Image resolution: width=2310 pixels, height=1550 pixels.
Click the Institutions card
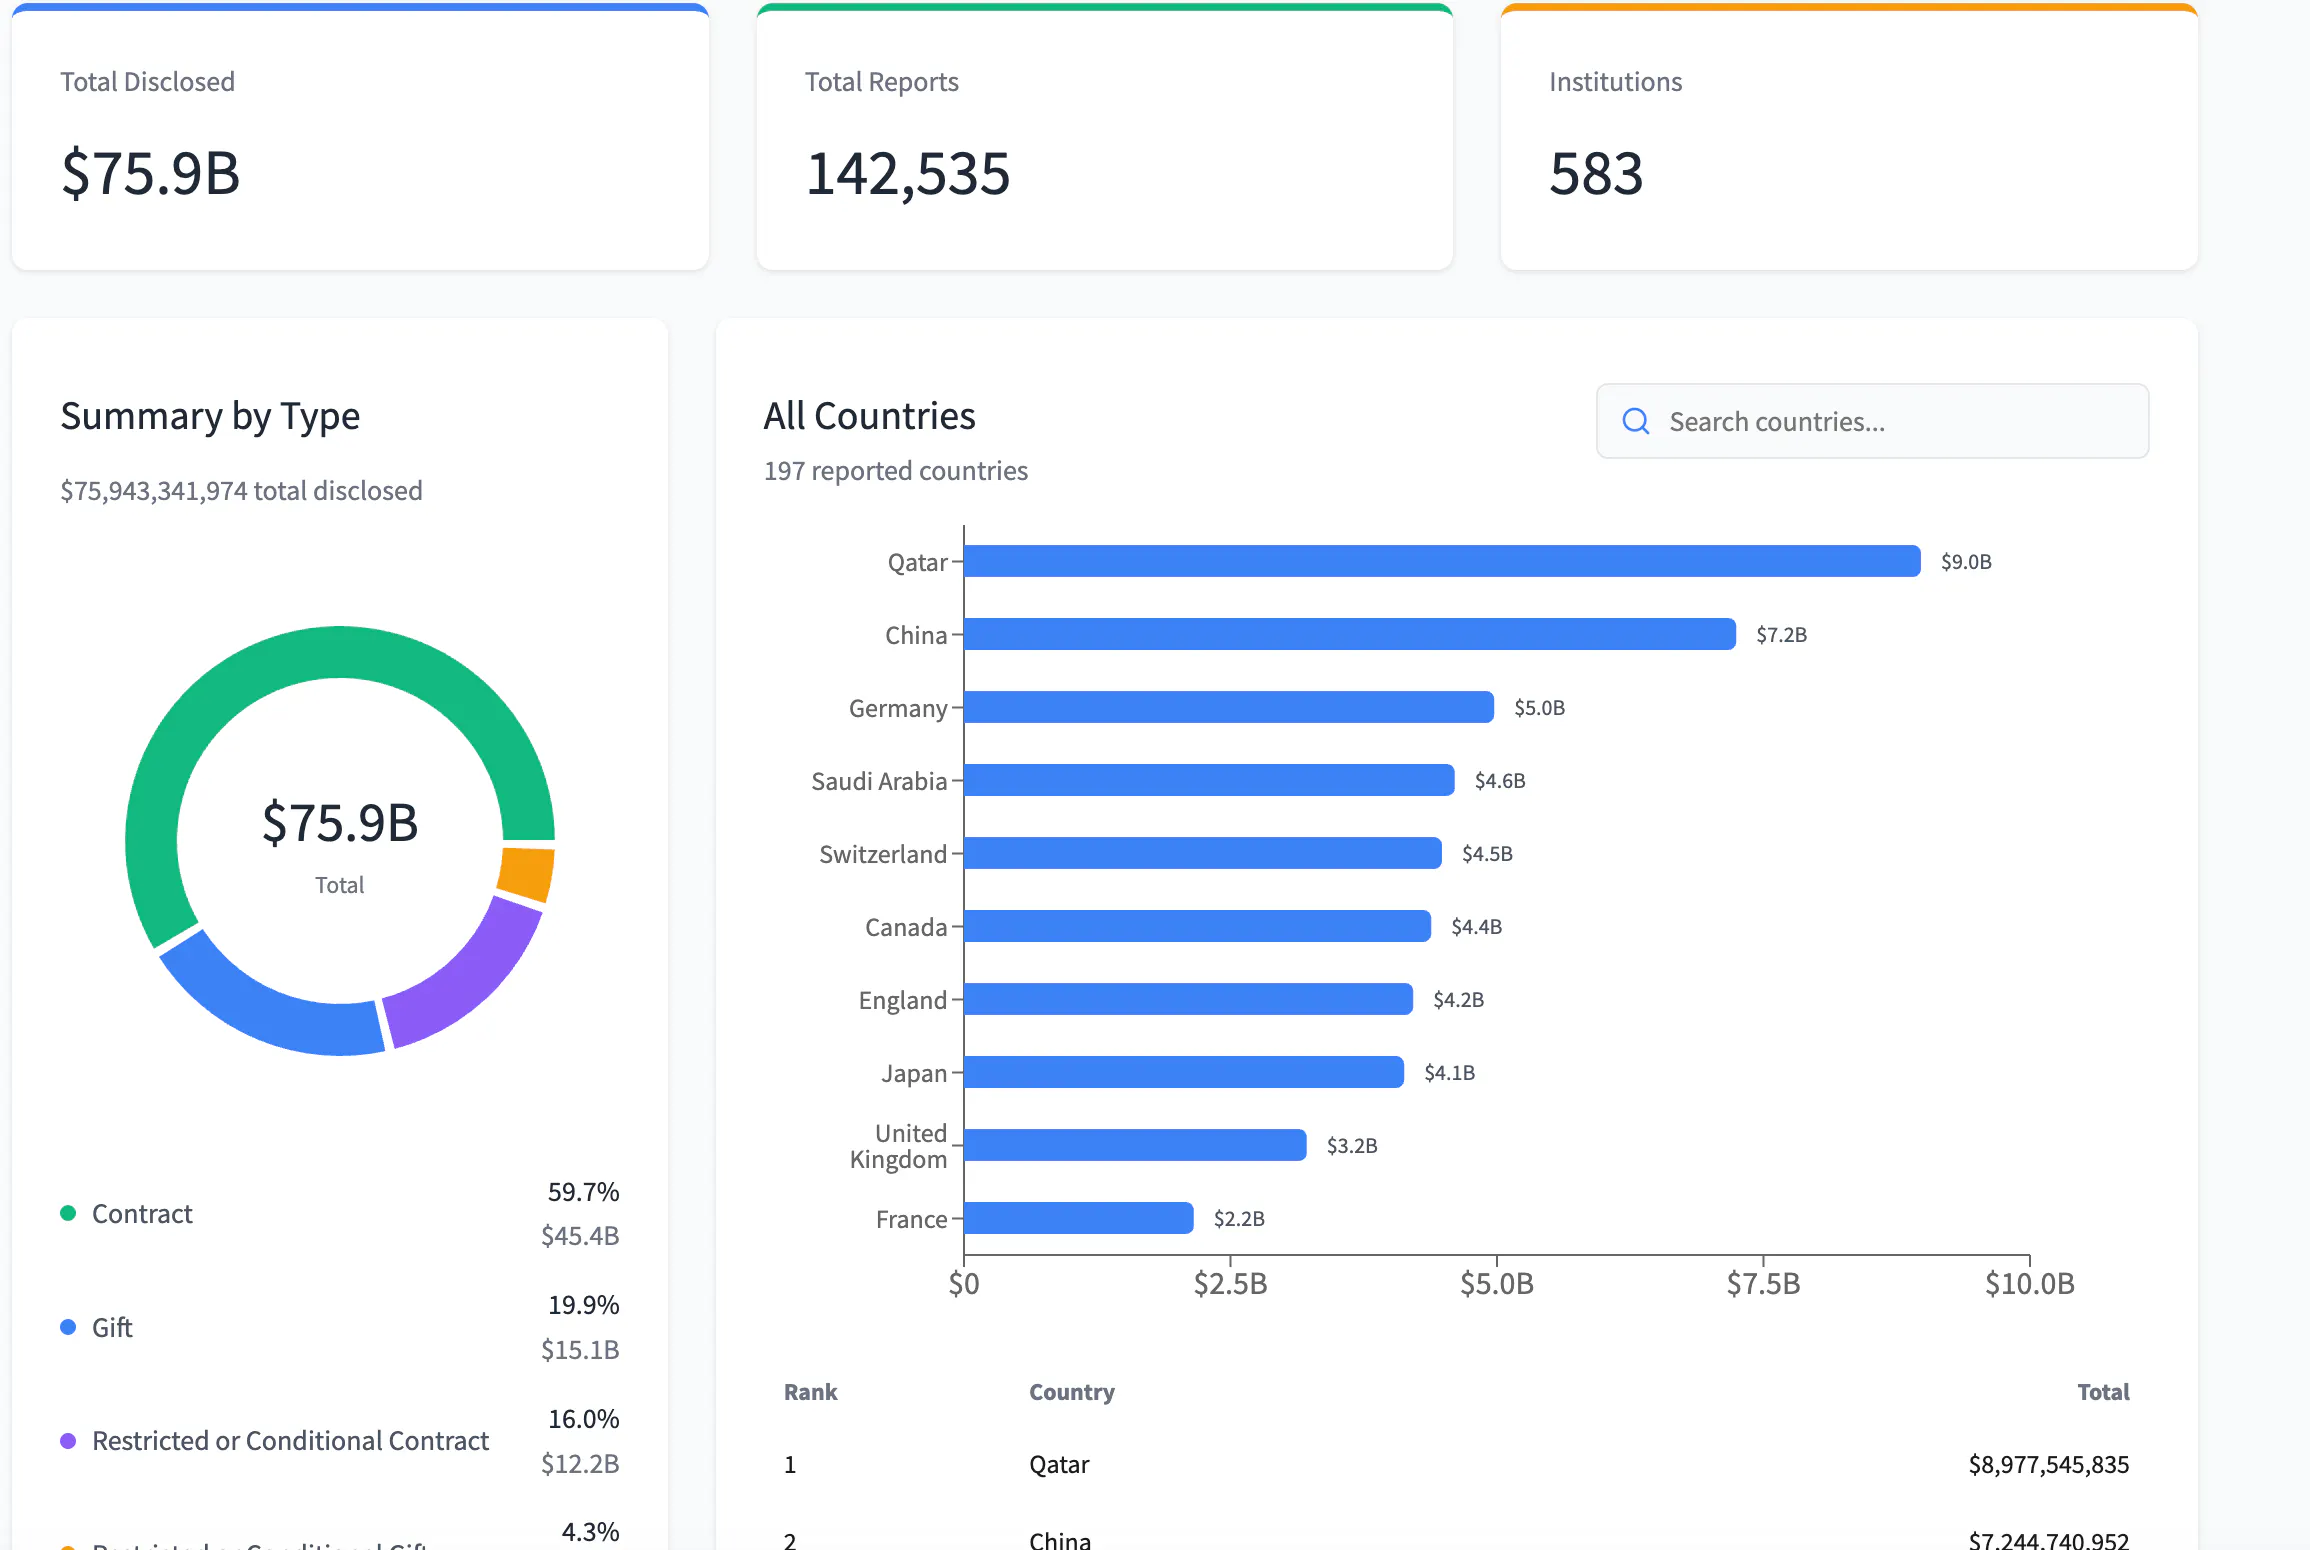[1849, 137]
